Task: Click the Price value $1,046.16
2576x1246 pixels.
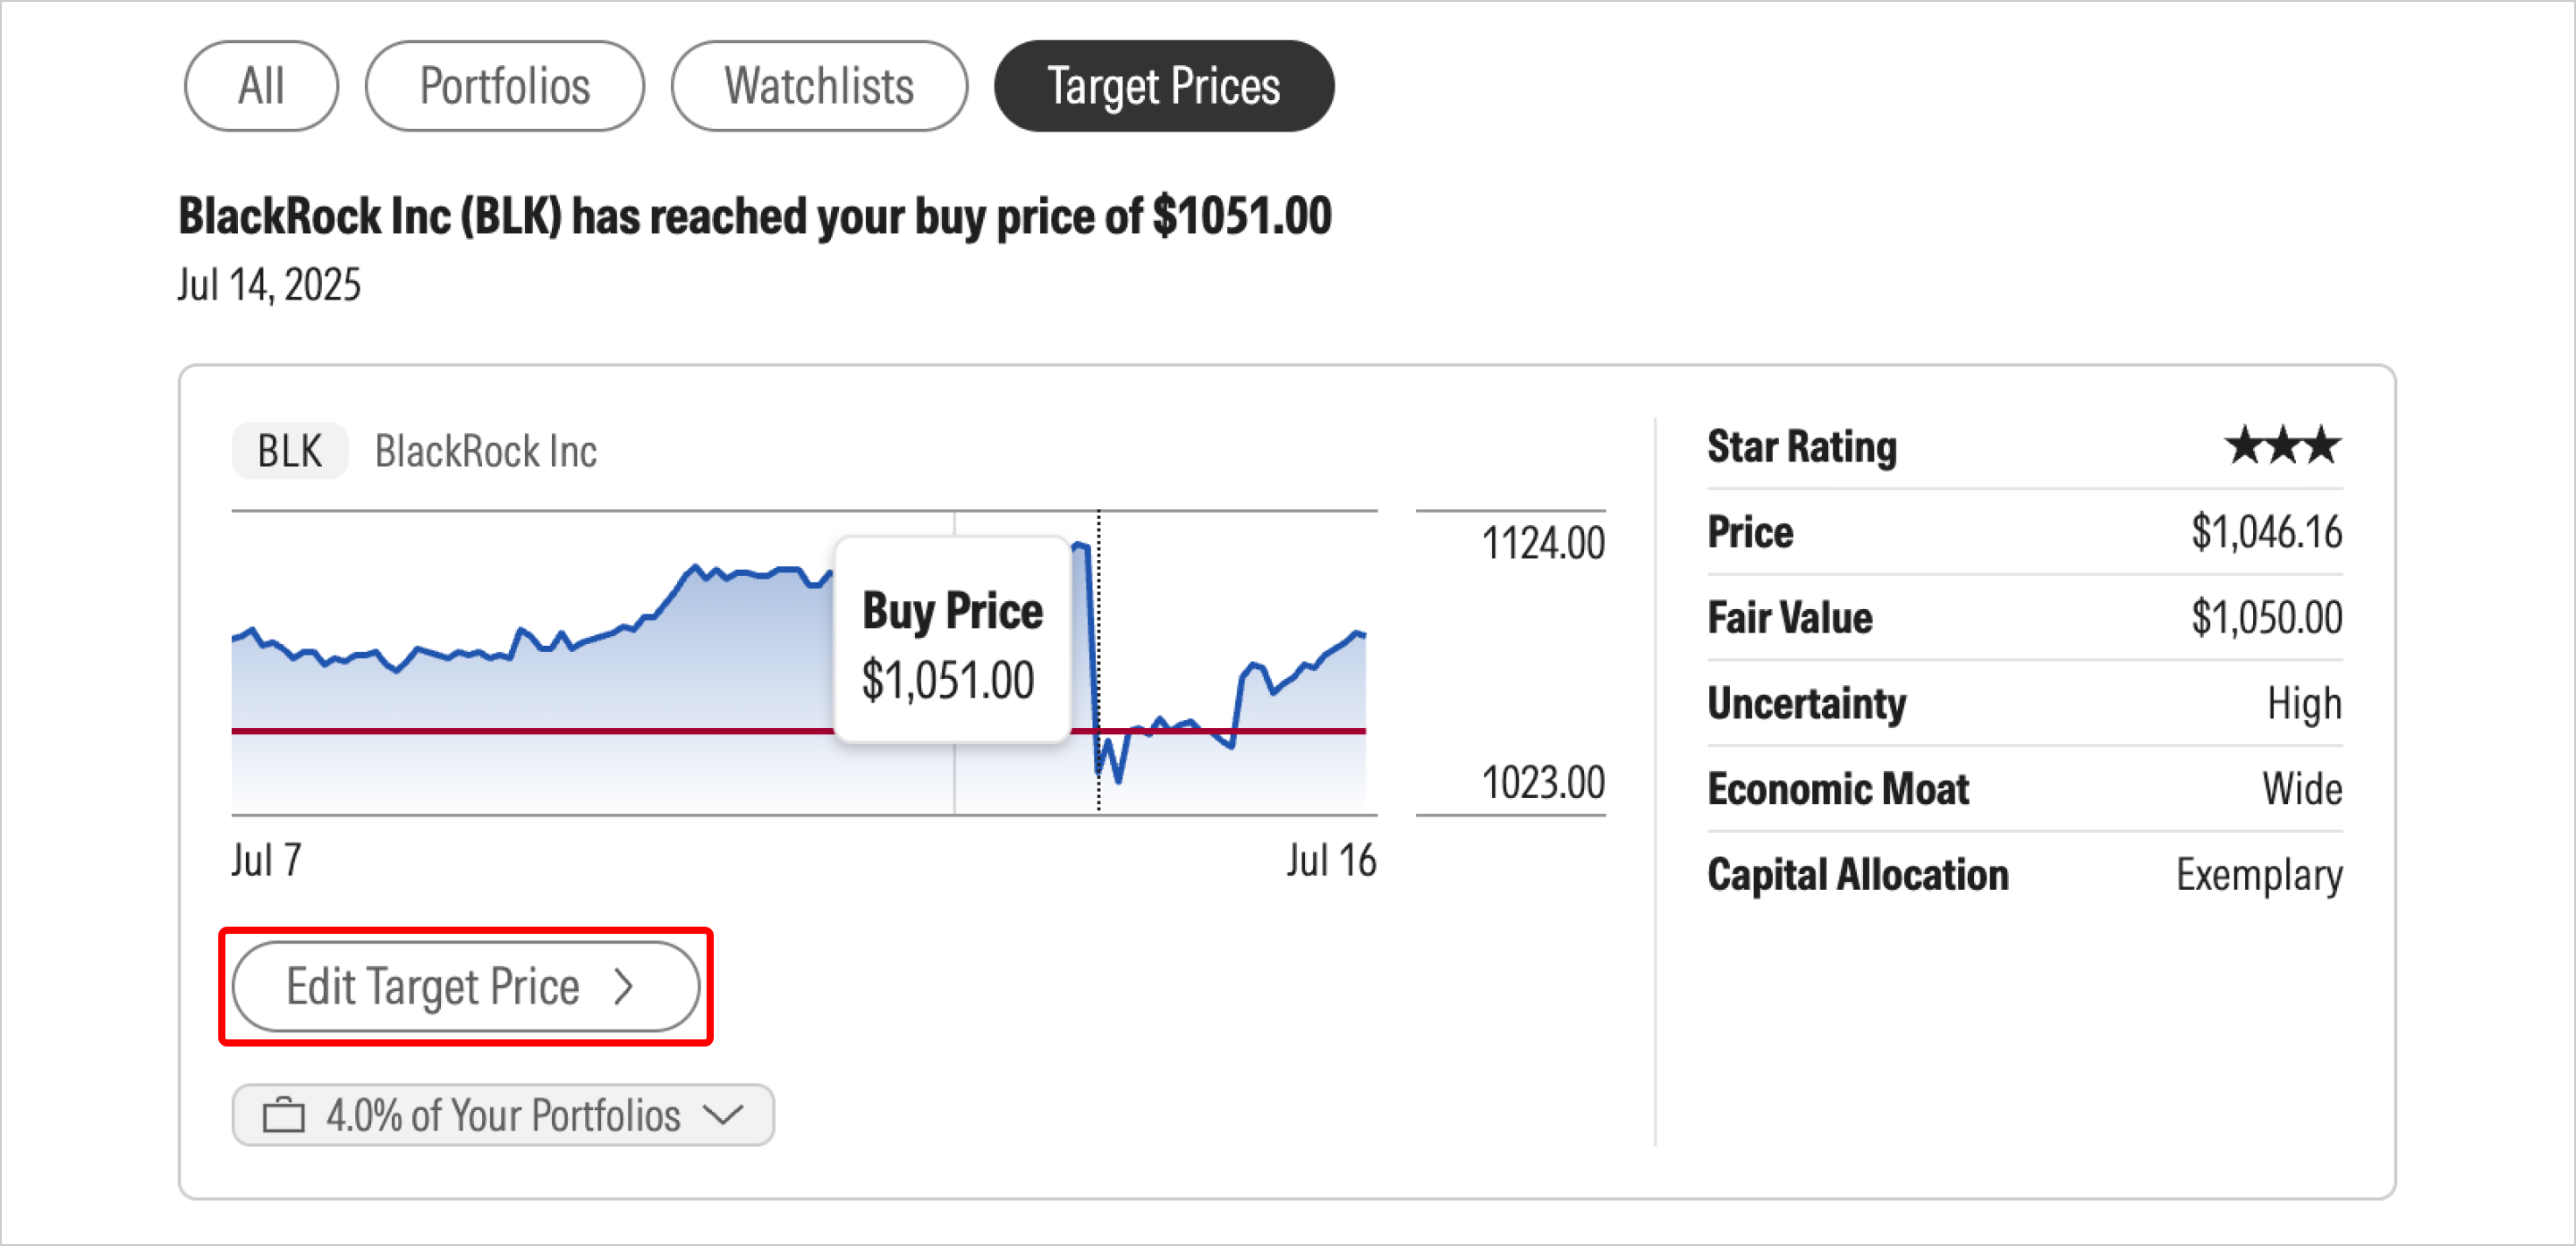Action: tap(2265, 532)
